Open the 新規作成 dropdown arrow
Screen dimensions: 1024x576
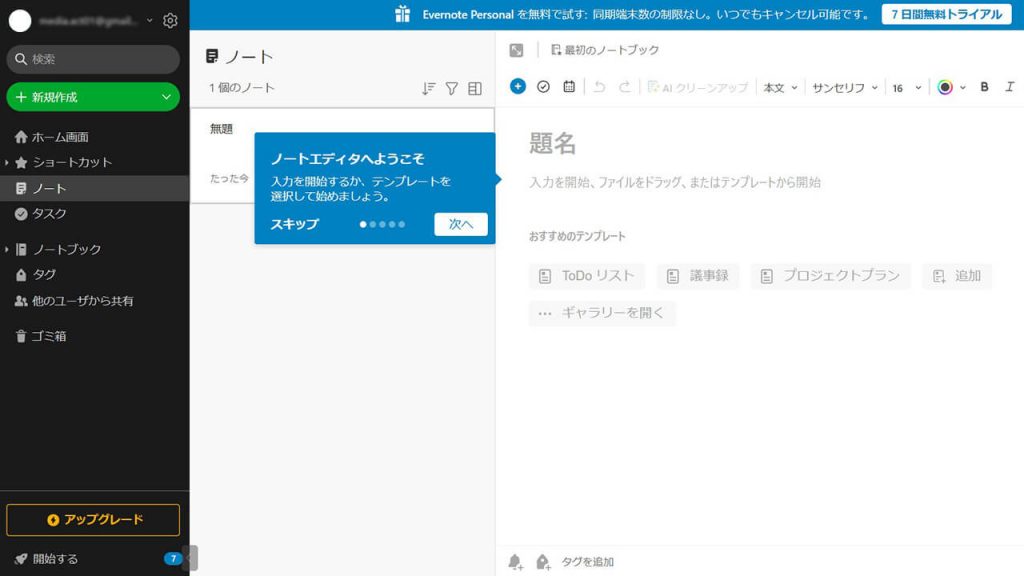tap(166, 97)
